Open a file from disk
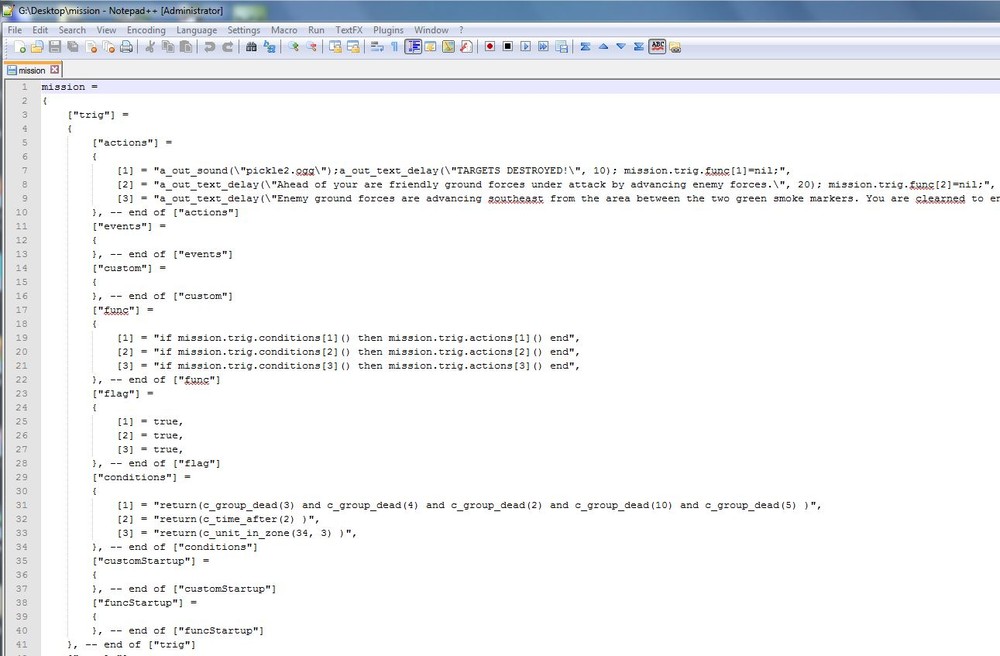1000x656 pixels. tap(37, 46)
